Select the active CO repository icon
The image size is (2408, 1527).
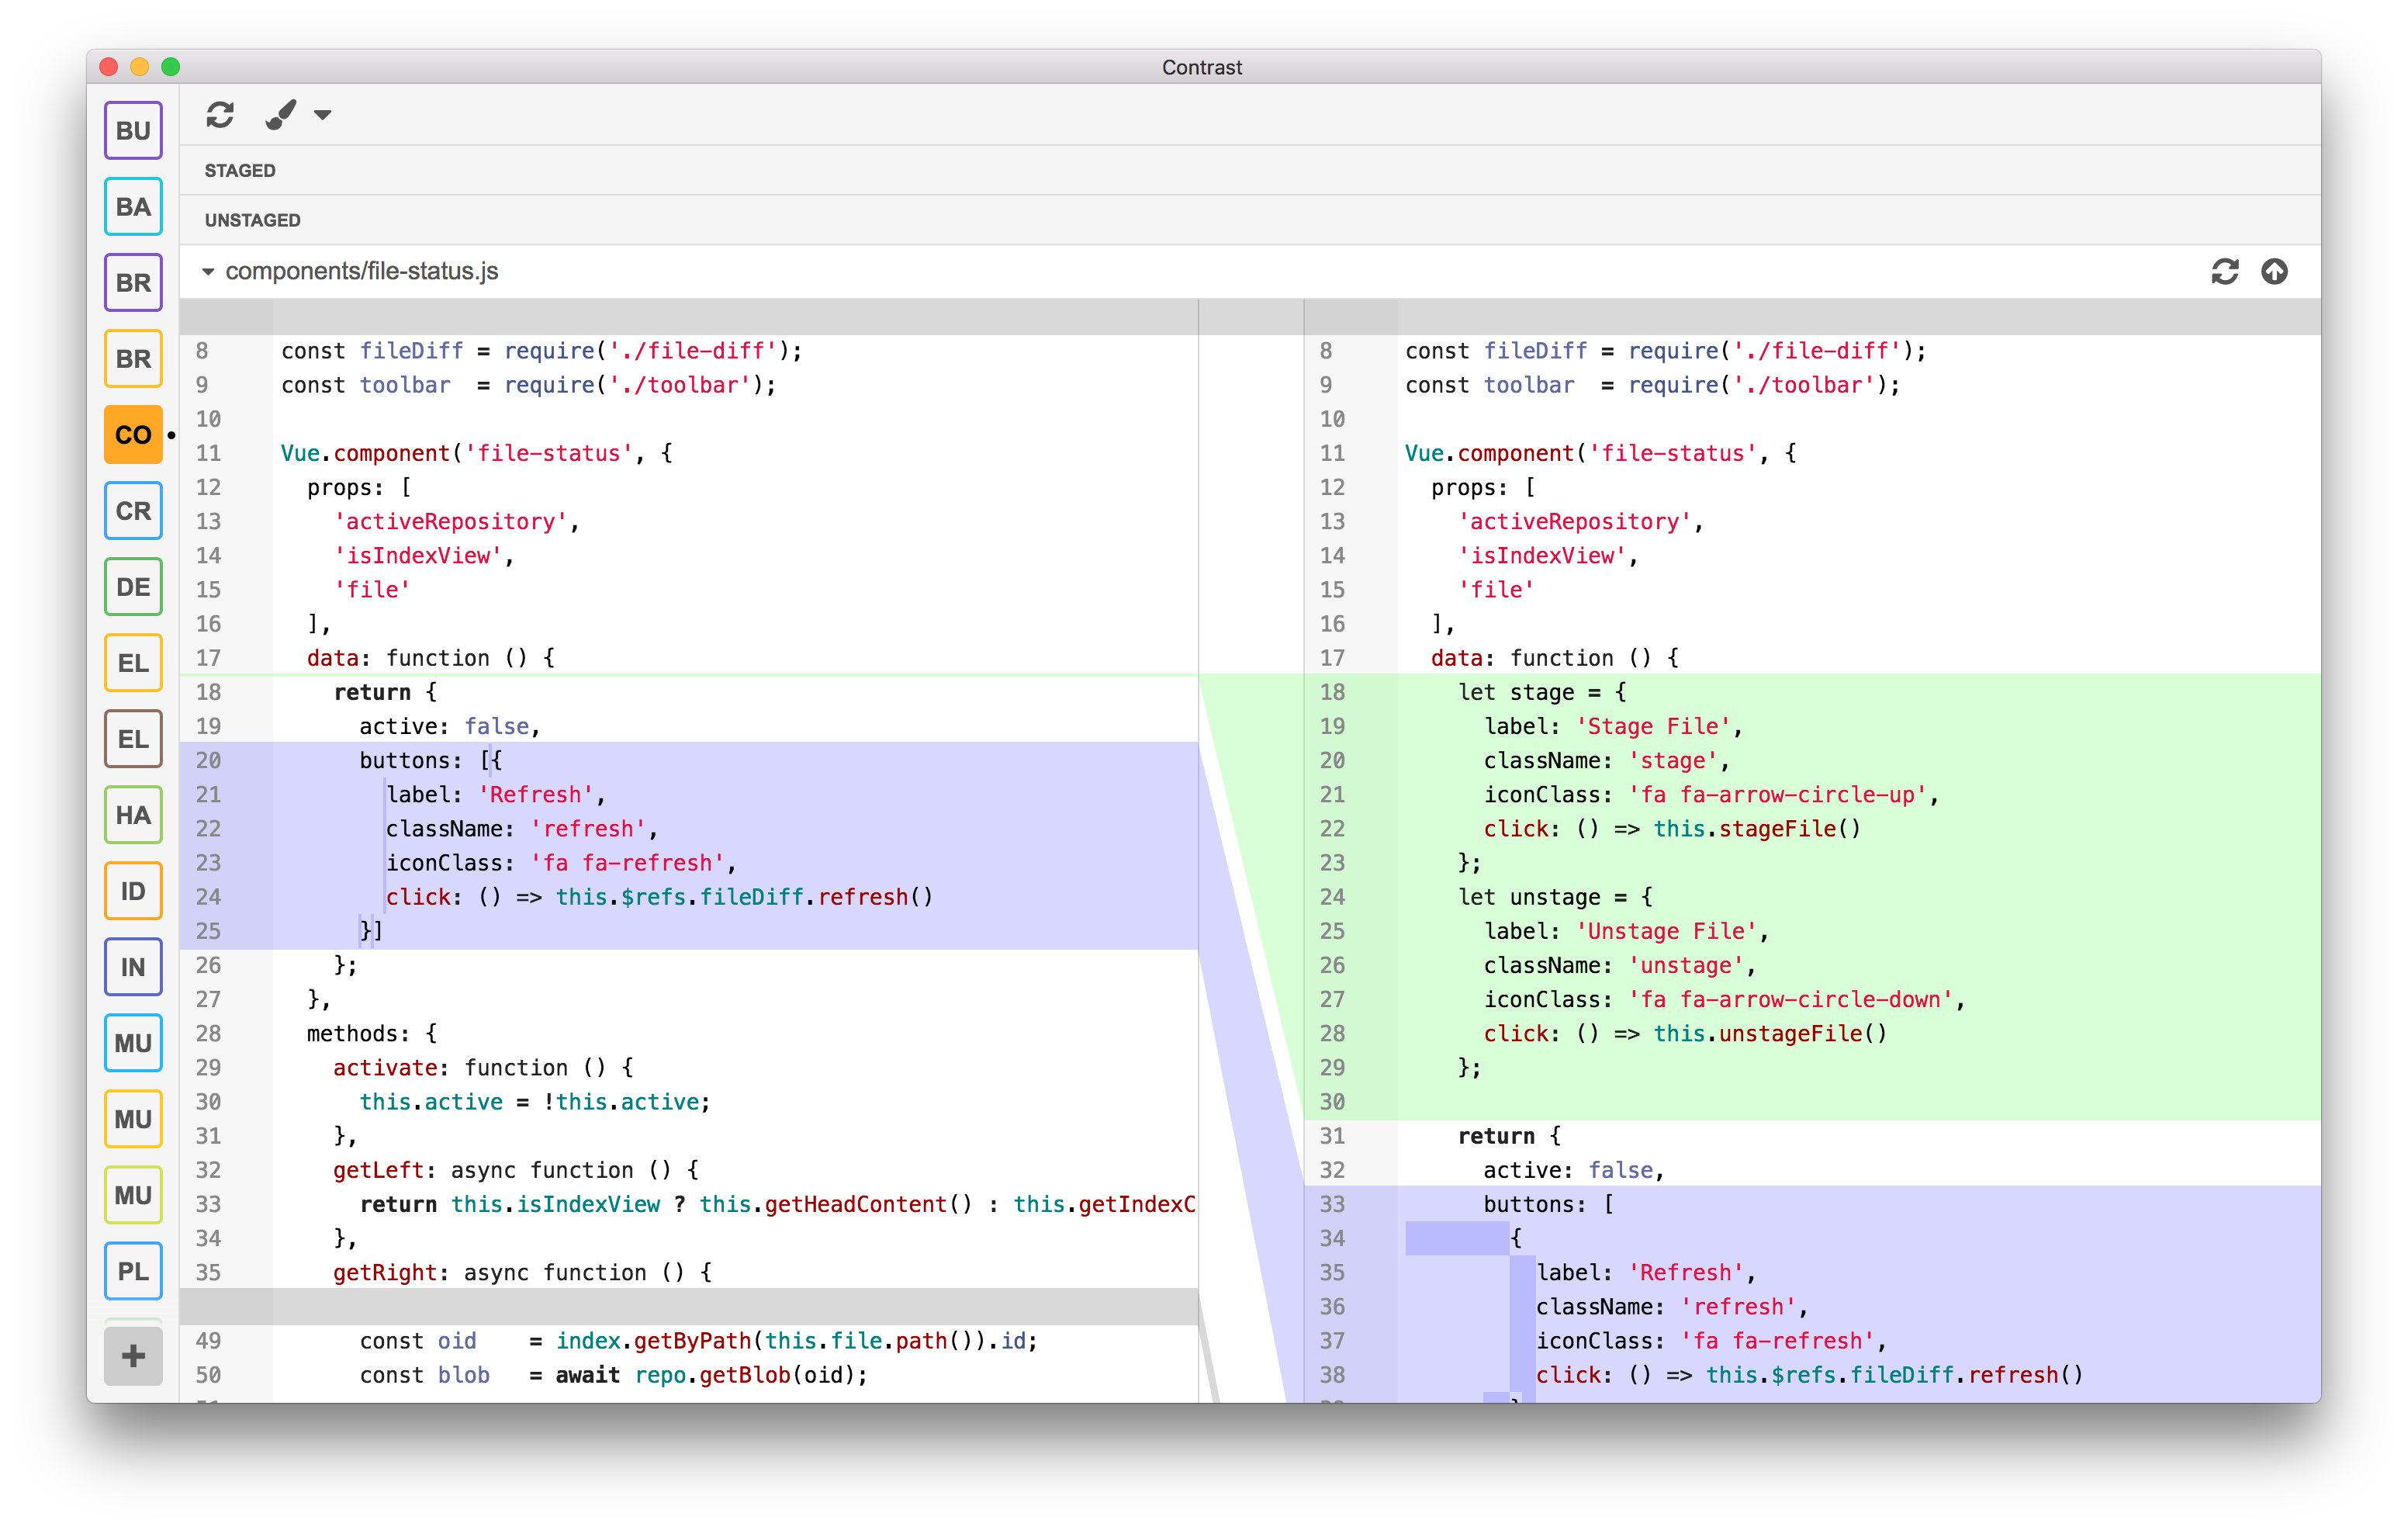point(133,434)
